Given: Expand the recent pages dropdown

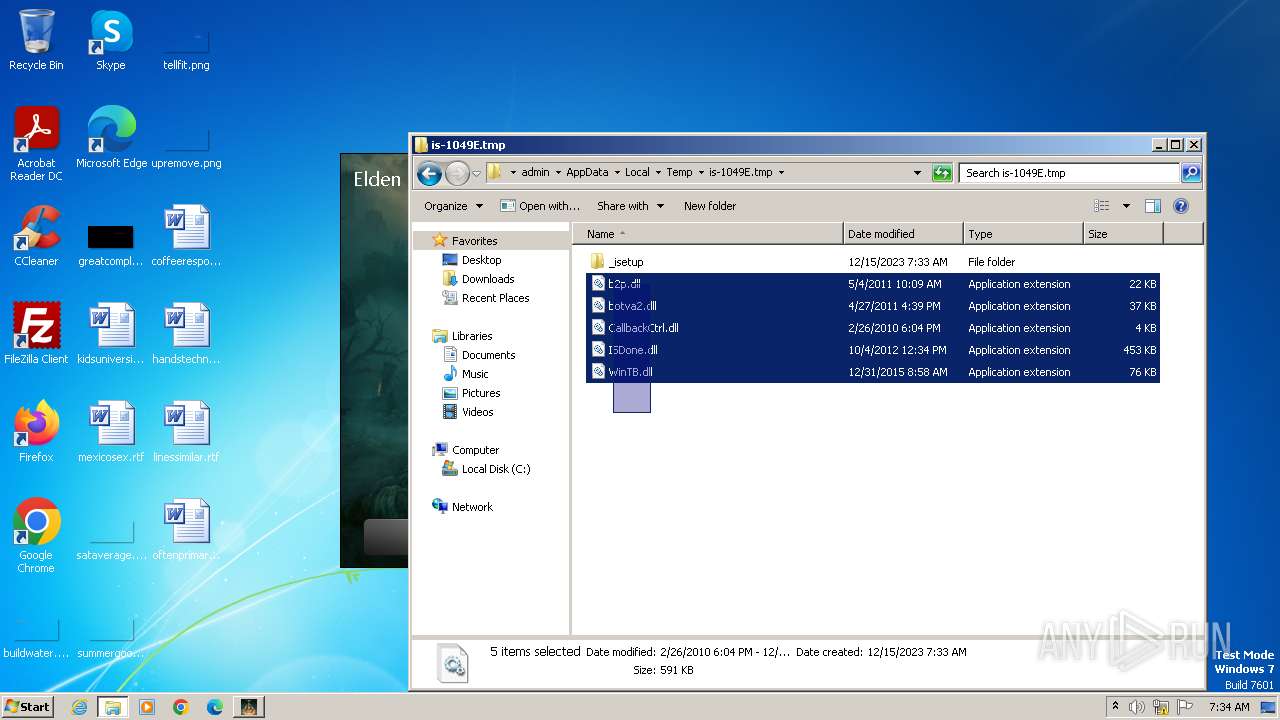Looking at the screenshot, I should pos(476,173).
